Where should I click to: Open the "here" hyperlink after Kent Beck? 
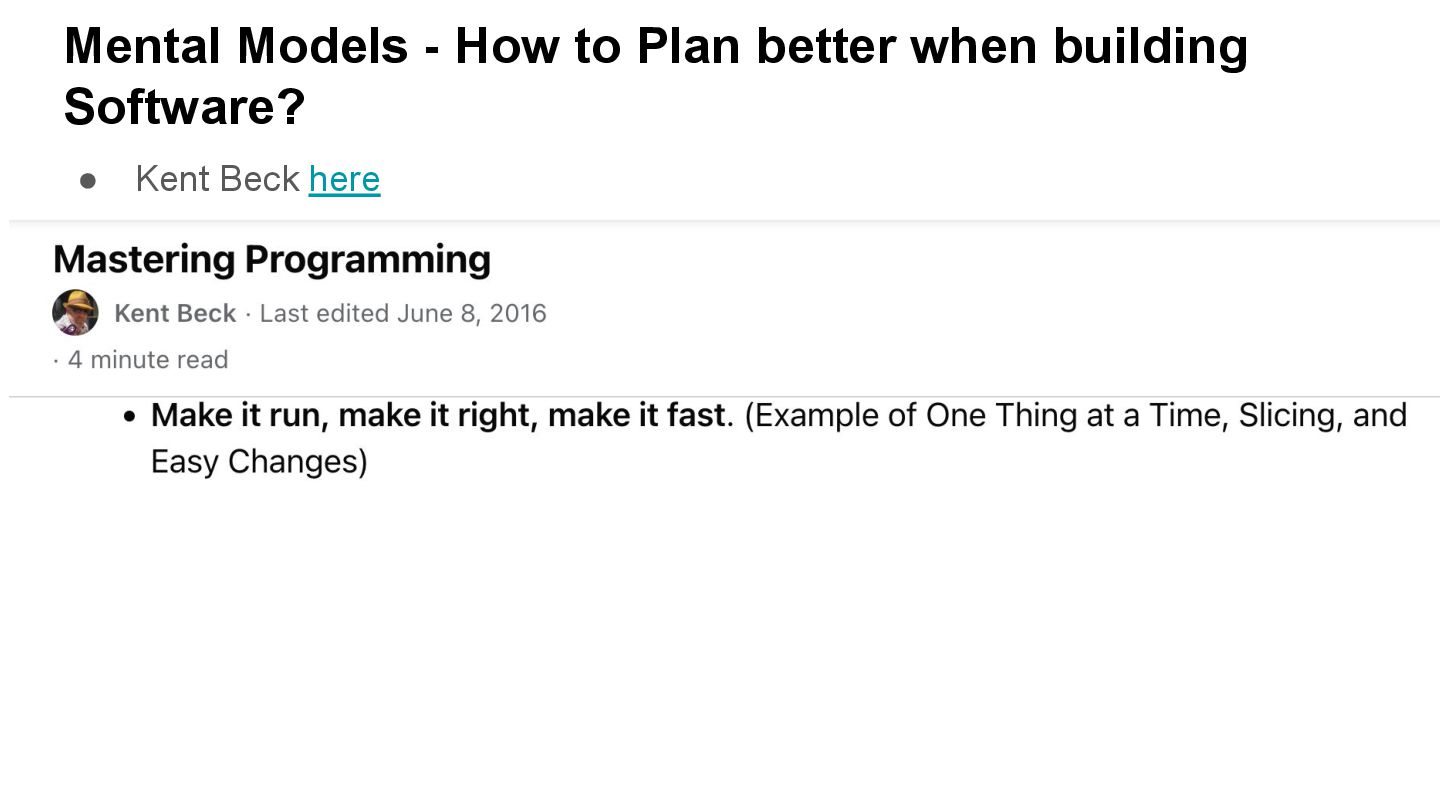click(344, 179)
